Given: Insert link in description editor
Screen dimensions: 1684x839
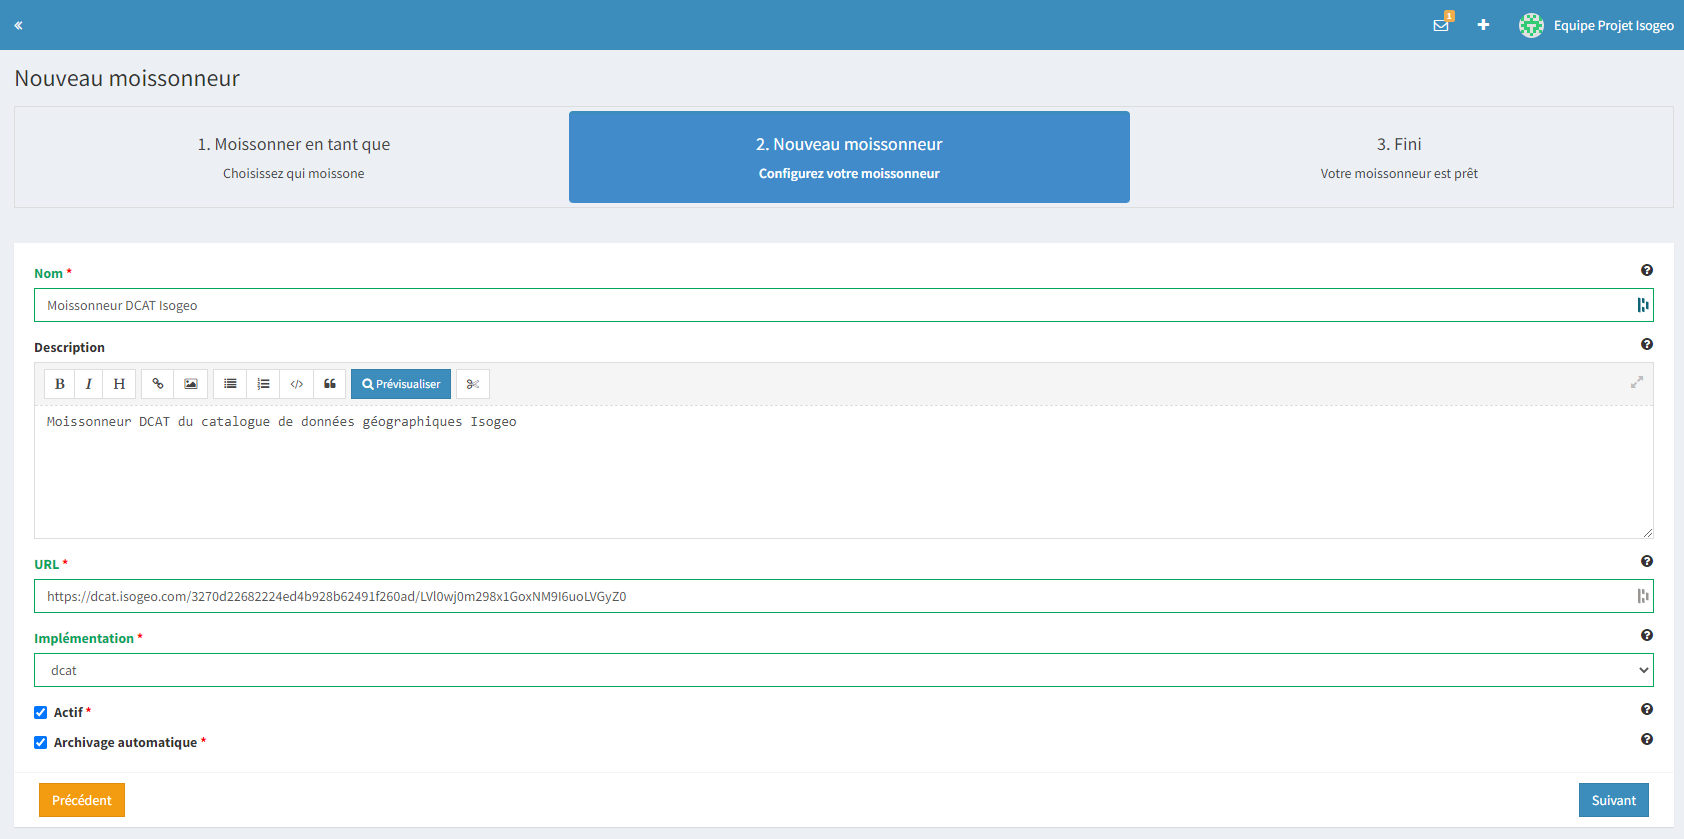Looking at the screenshot, I should [x=158, y=384].
